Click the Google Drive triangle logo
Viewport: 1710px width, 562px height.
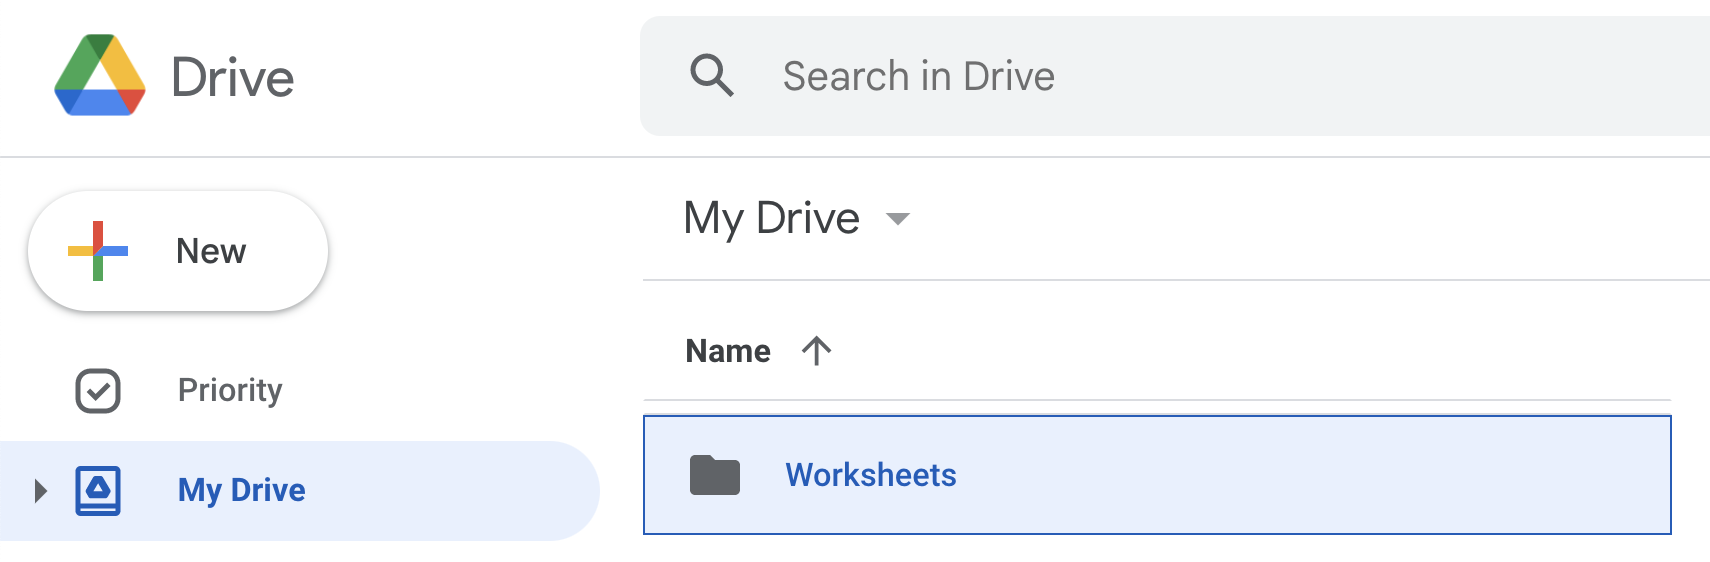click(100, 76)
